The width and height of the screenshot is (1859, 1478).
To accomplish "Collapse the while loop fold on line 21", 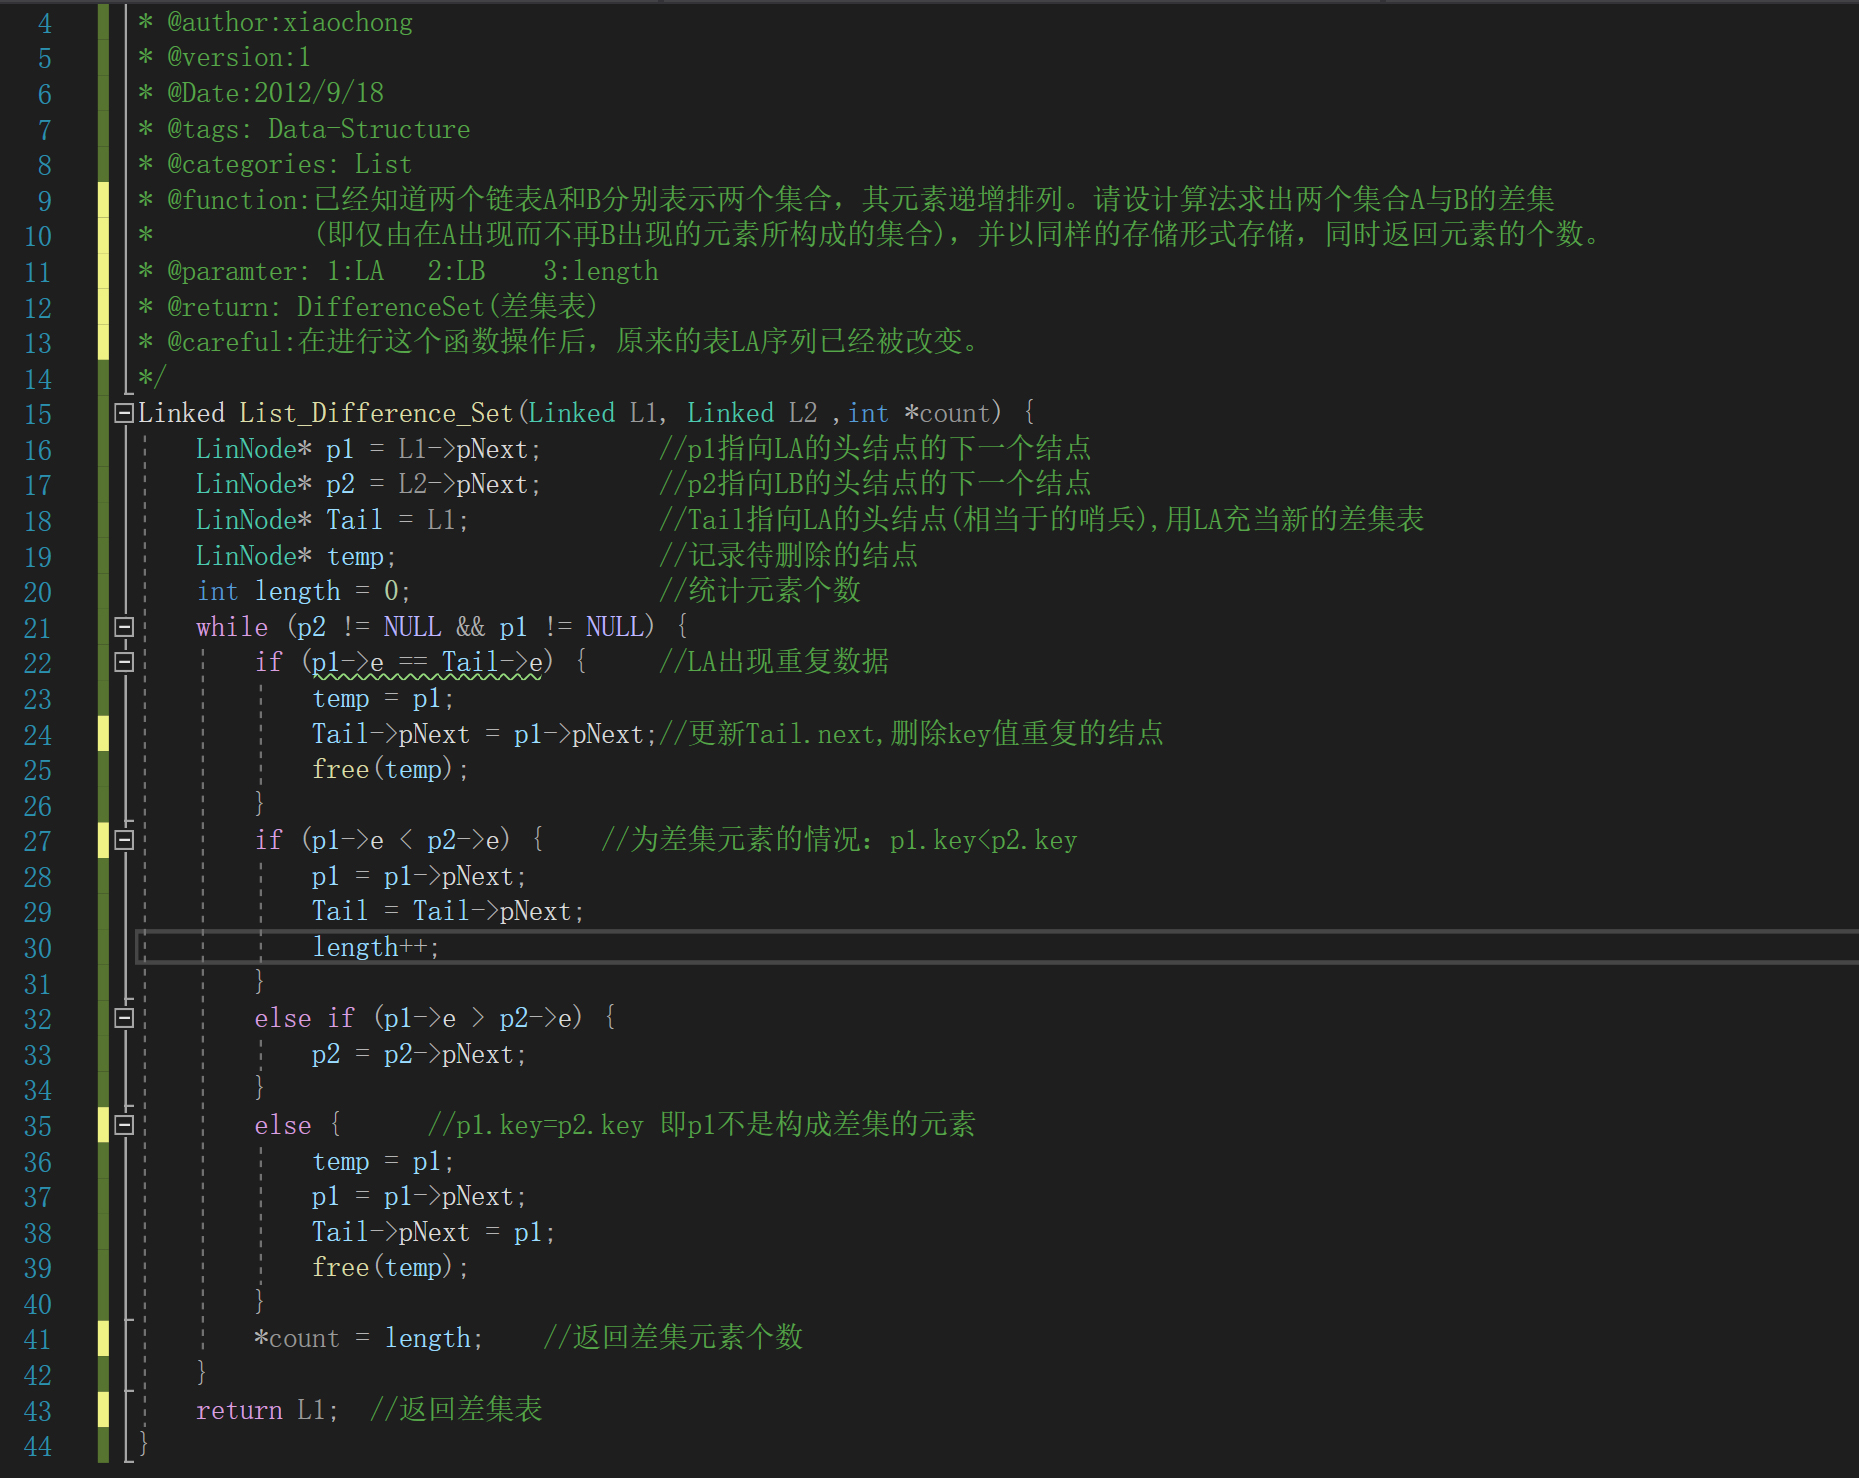I will tap(124, 627).
